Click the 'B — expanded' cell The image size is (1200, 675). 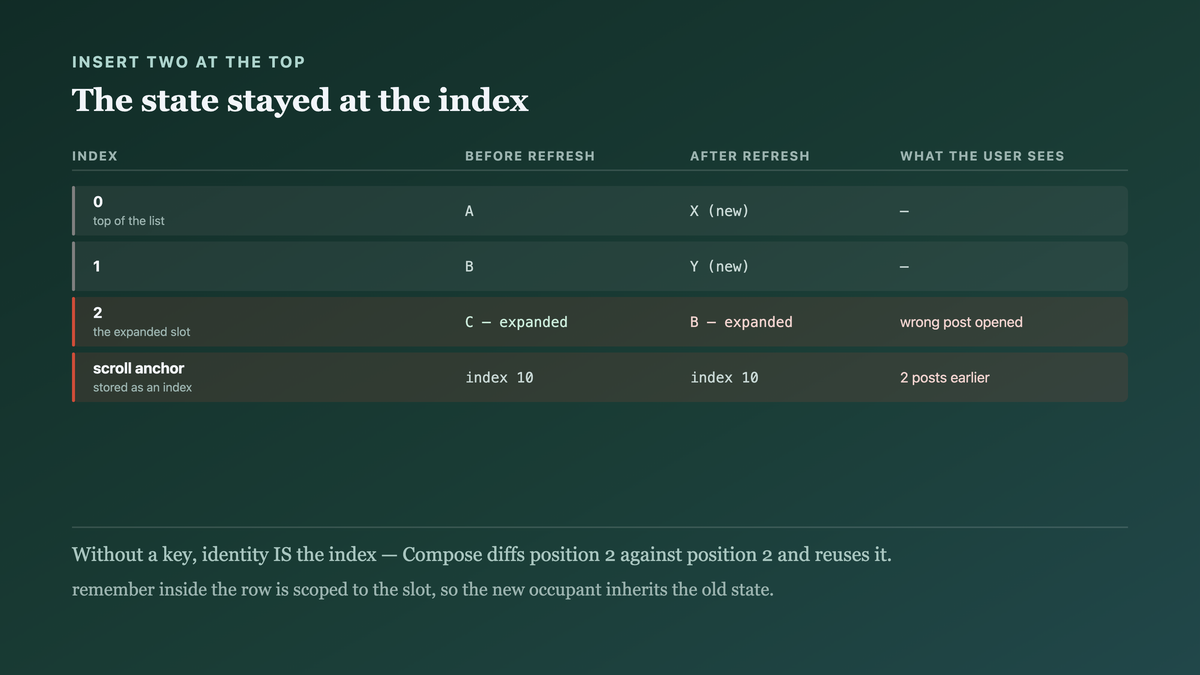[741, 322]
